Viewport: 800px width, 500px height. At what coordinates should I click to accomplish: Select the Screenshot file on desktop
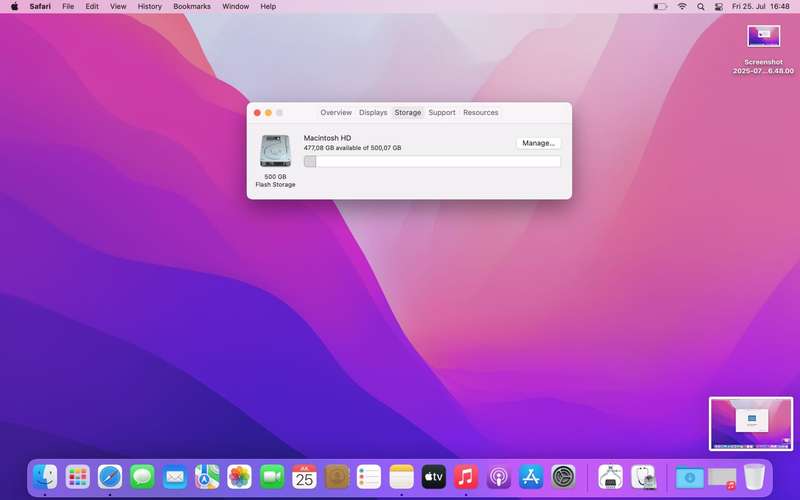pos(763,50)
